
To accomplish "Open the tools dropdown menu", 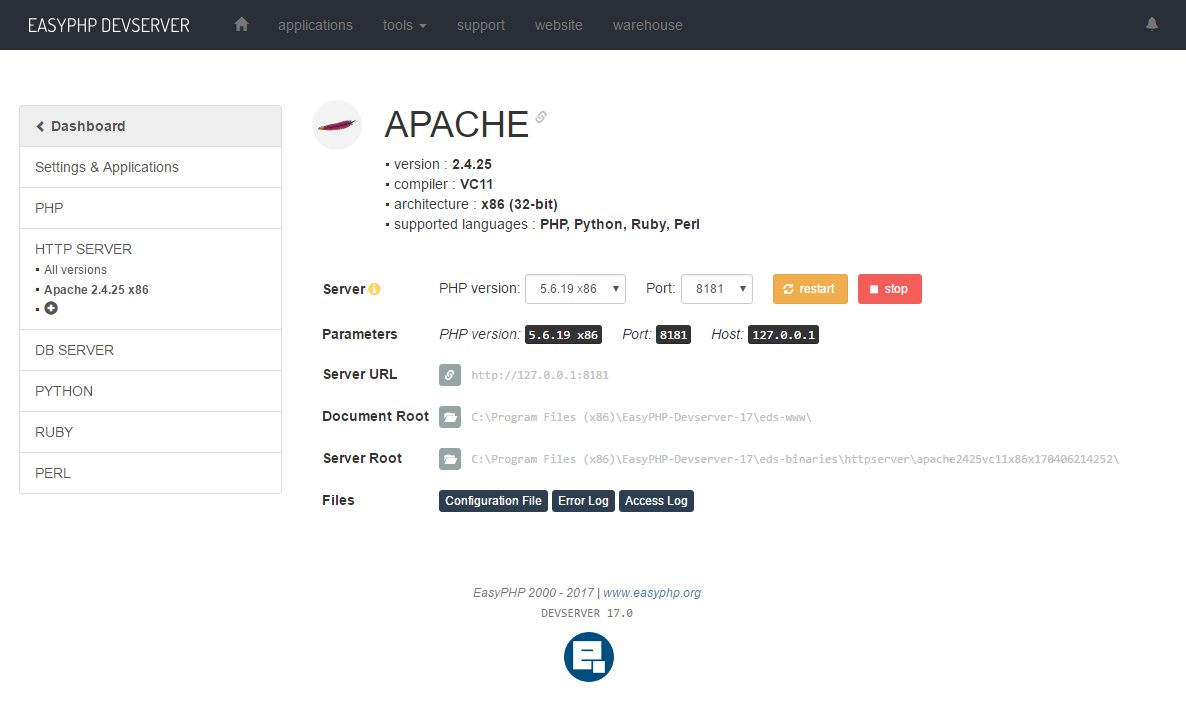I will tap(404, 24).
